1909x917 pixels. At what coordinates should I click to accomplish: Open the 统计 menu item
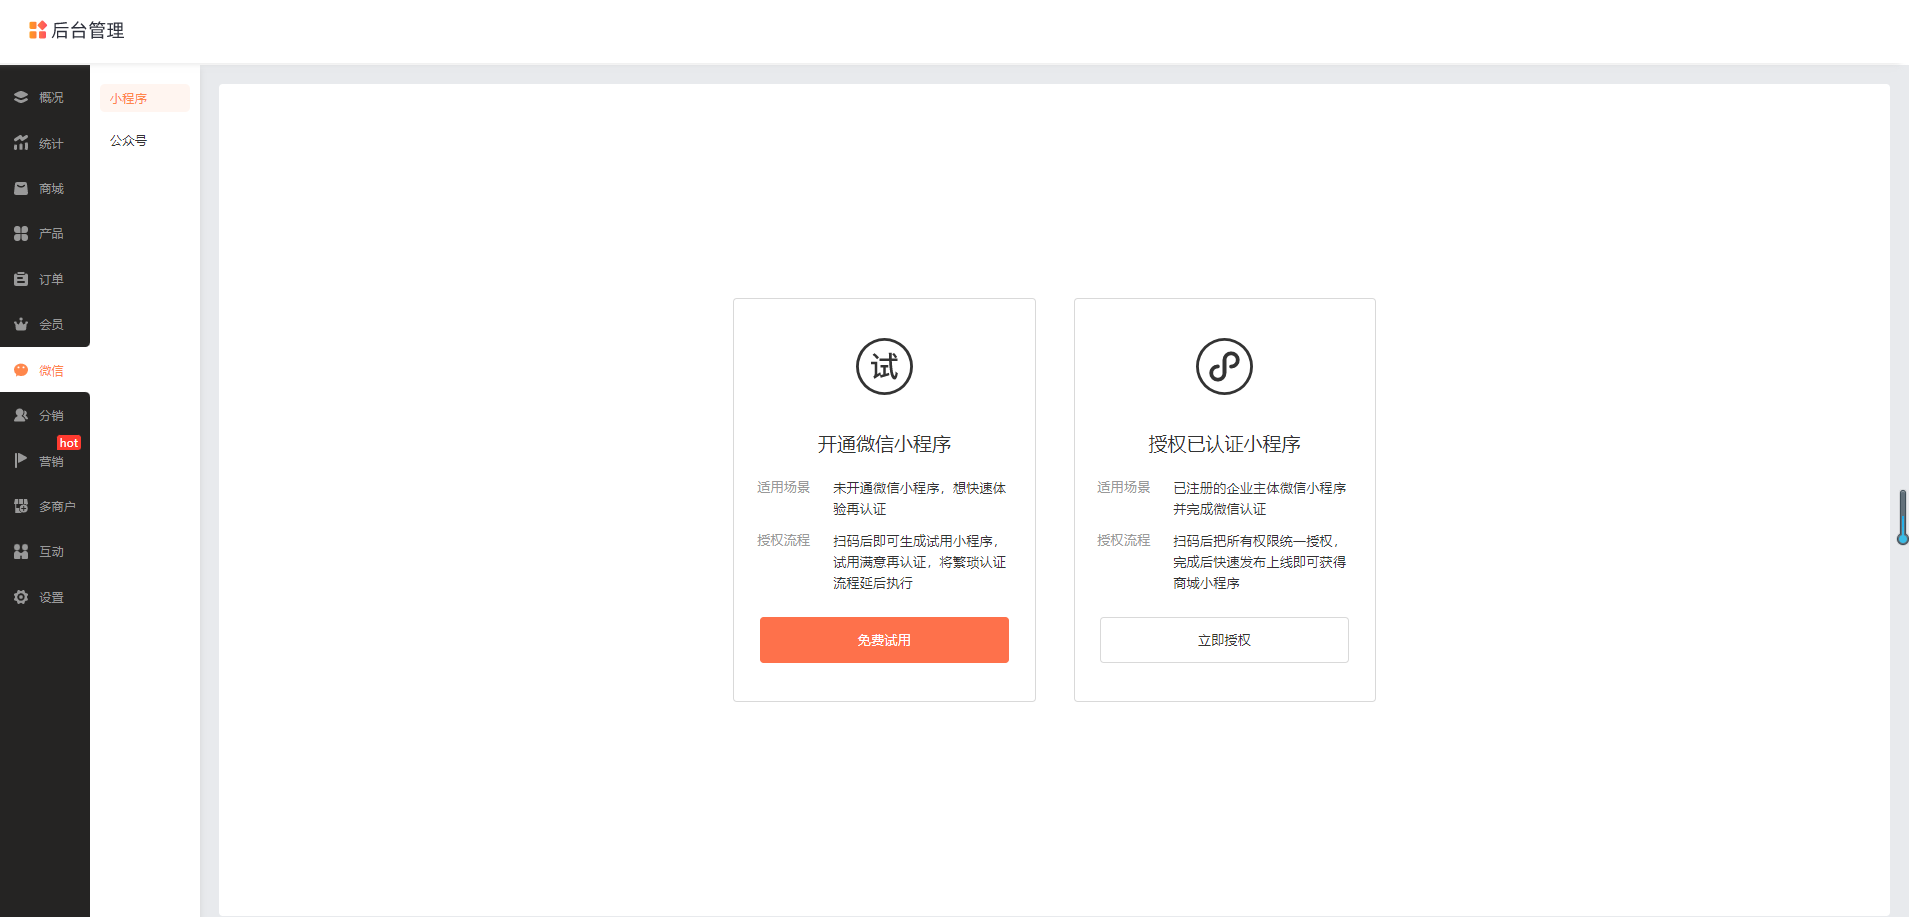coord(45,143)
